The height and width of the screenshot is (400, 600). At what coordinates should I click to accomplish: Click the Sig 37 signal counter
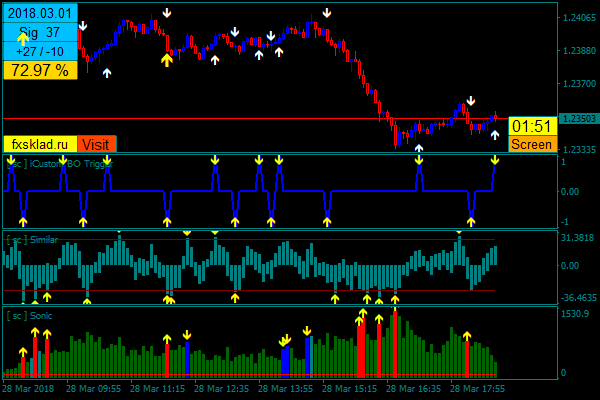pyautogui.click(x=40, y=33)
